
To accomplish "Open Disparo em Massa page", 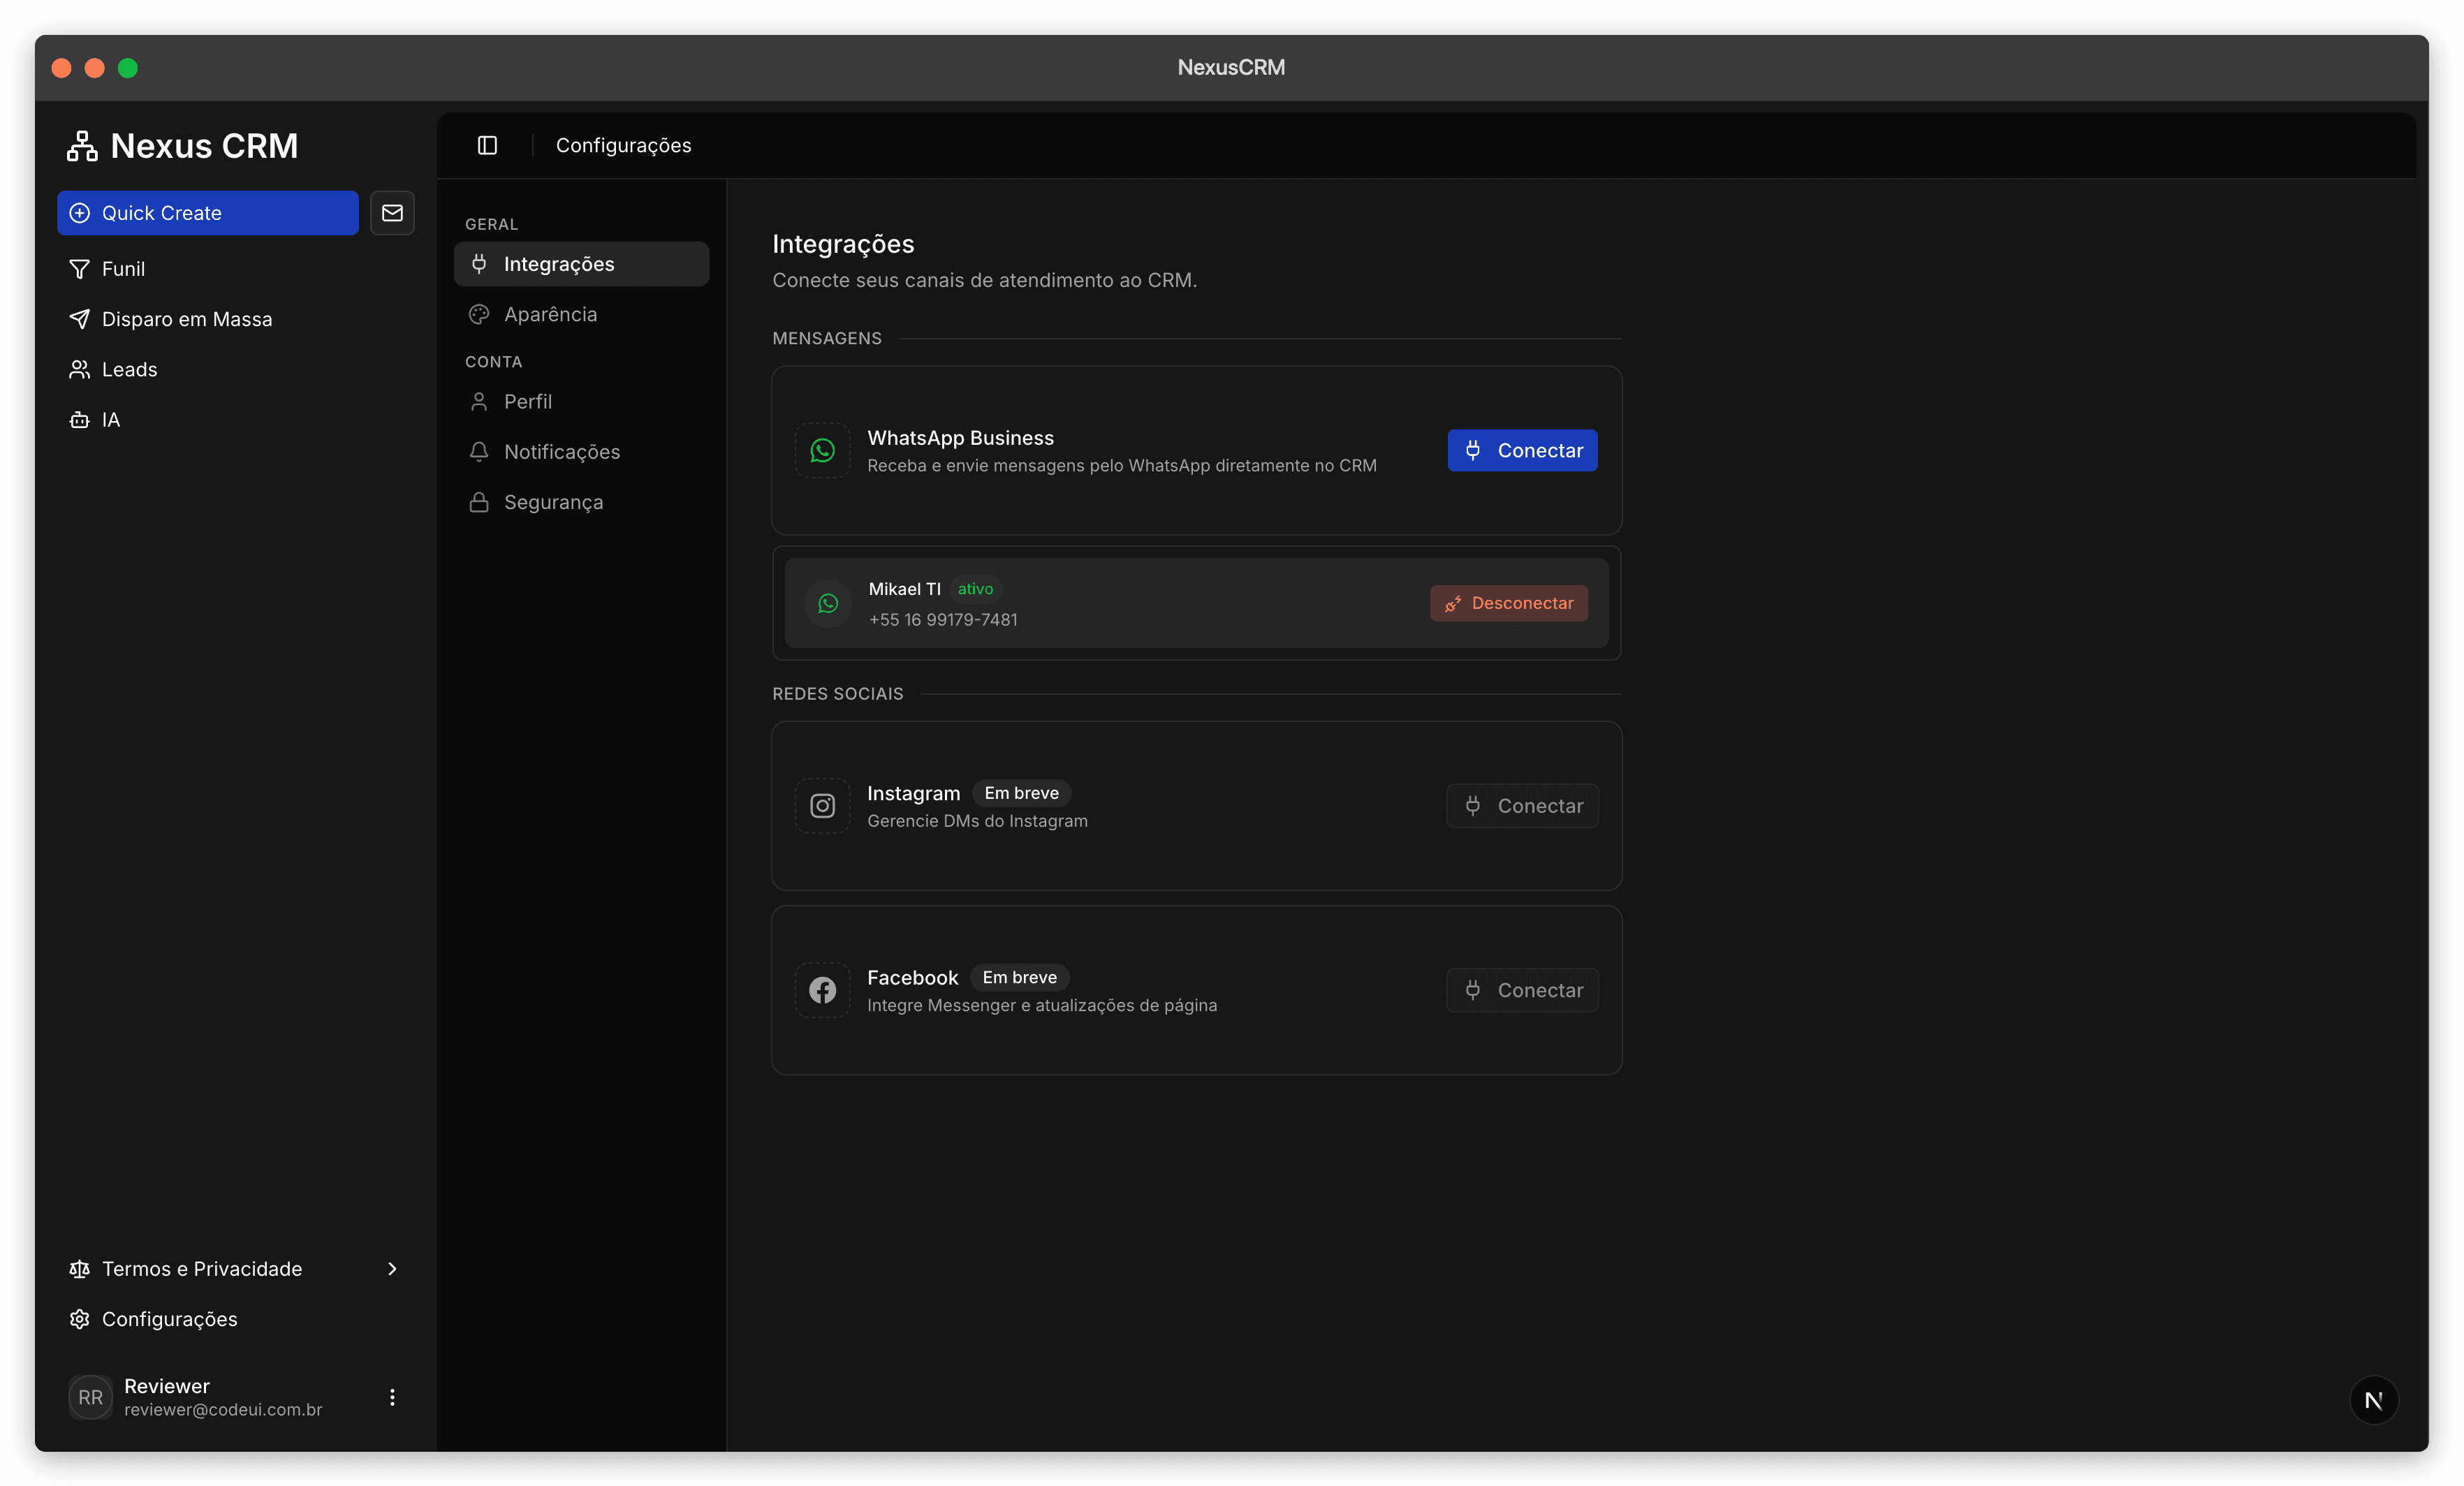I will pyautogui.click(x=236, y=319).
